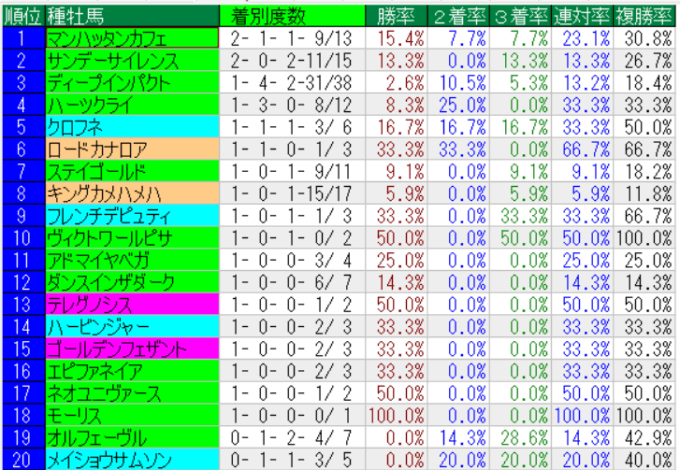This screenshot has width=680, height=470.
Task: Click the 30.8% place rate cell
Action: point(644,38)
